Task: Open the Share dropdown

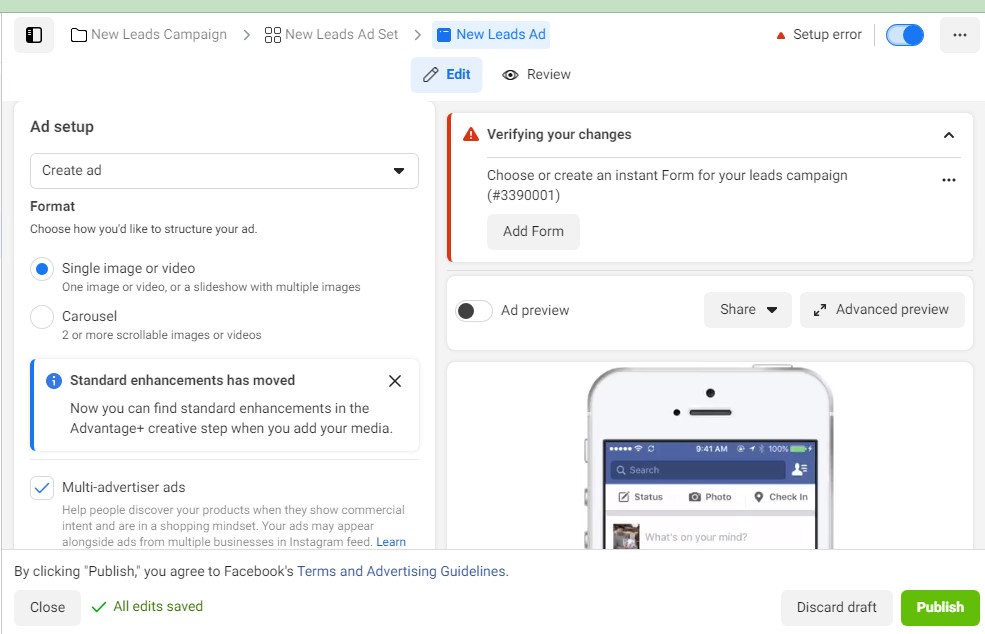Action: click(x=748, y=310)
